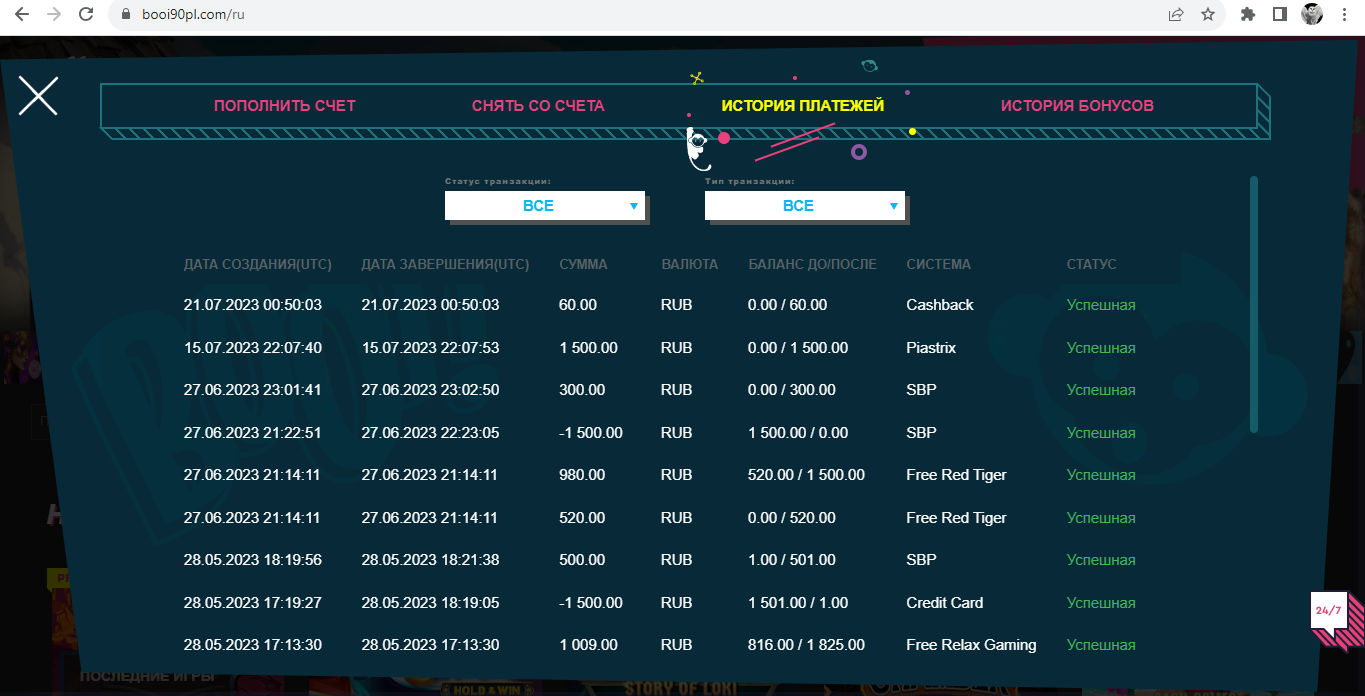The image size is (1365, 696).
Task: Open transaction type ВСЕ dropdown
Action: (x=805, y=205)
